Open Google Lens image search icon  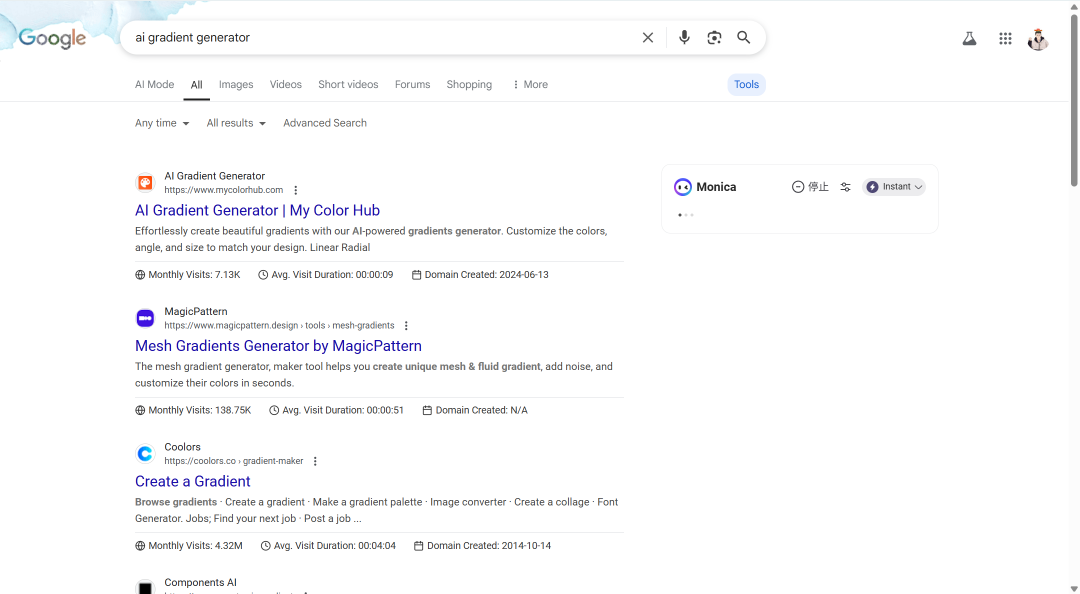tap(714, 38)
